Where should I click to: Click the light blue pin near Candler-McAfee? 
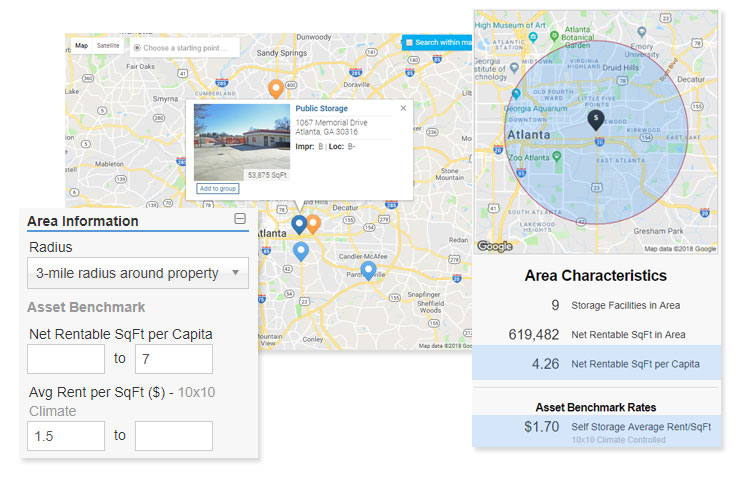pos(368,270)
